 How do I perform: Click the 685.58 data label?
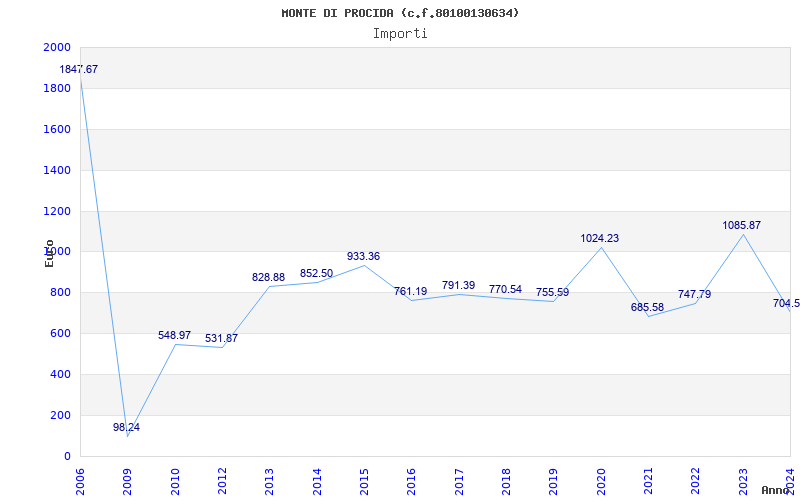click(x=647, y=307)
